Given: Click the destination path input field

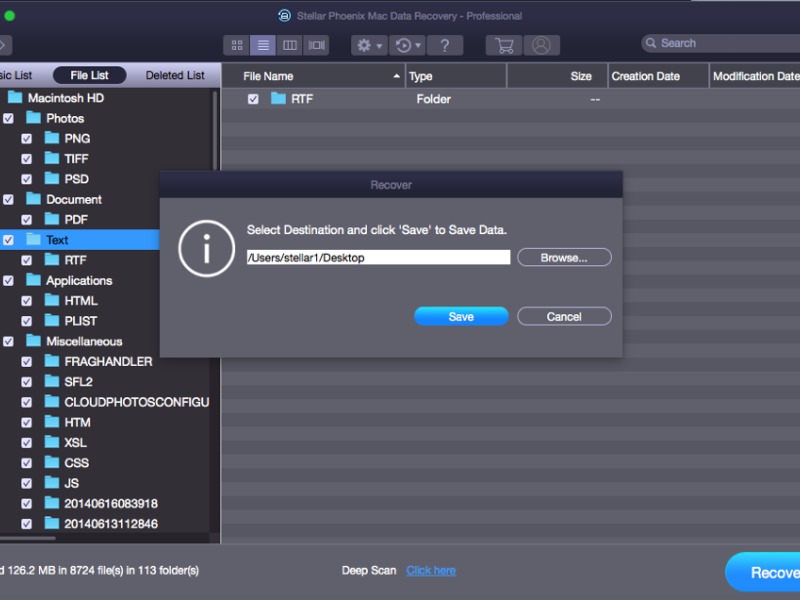Looking at the screenshot, I should [378, 257].
